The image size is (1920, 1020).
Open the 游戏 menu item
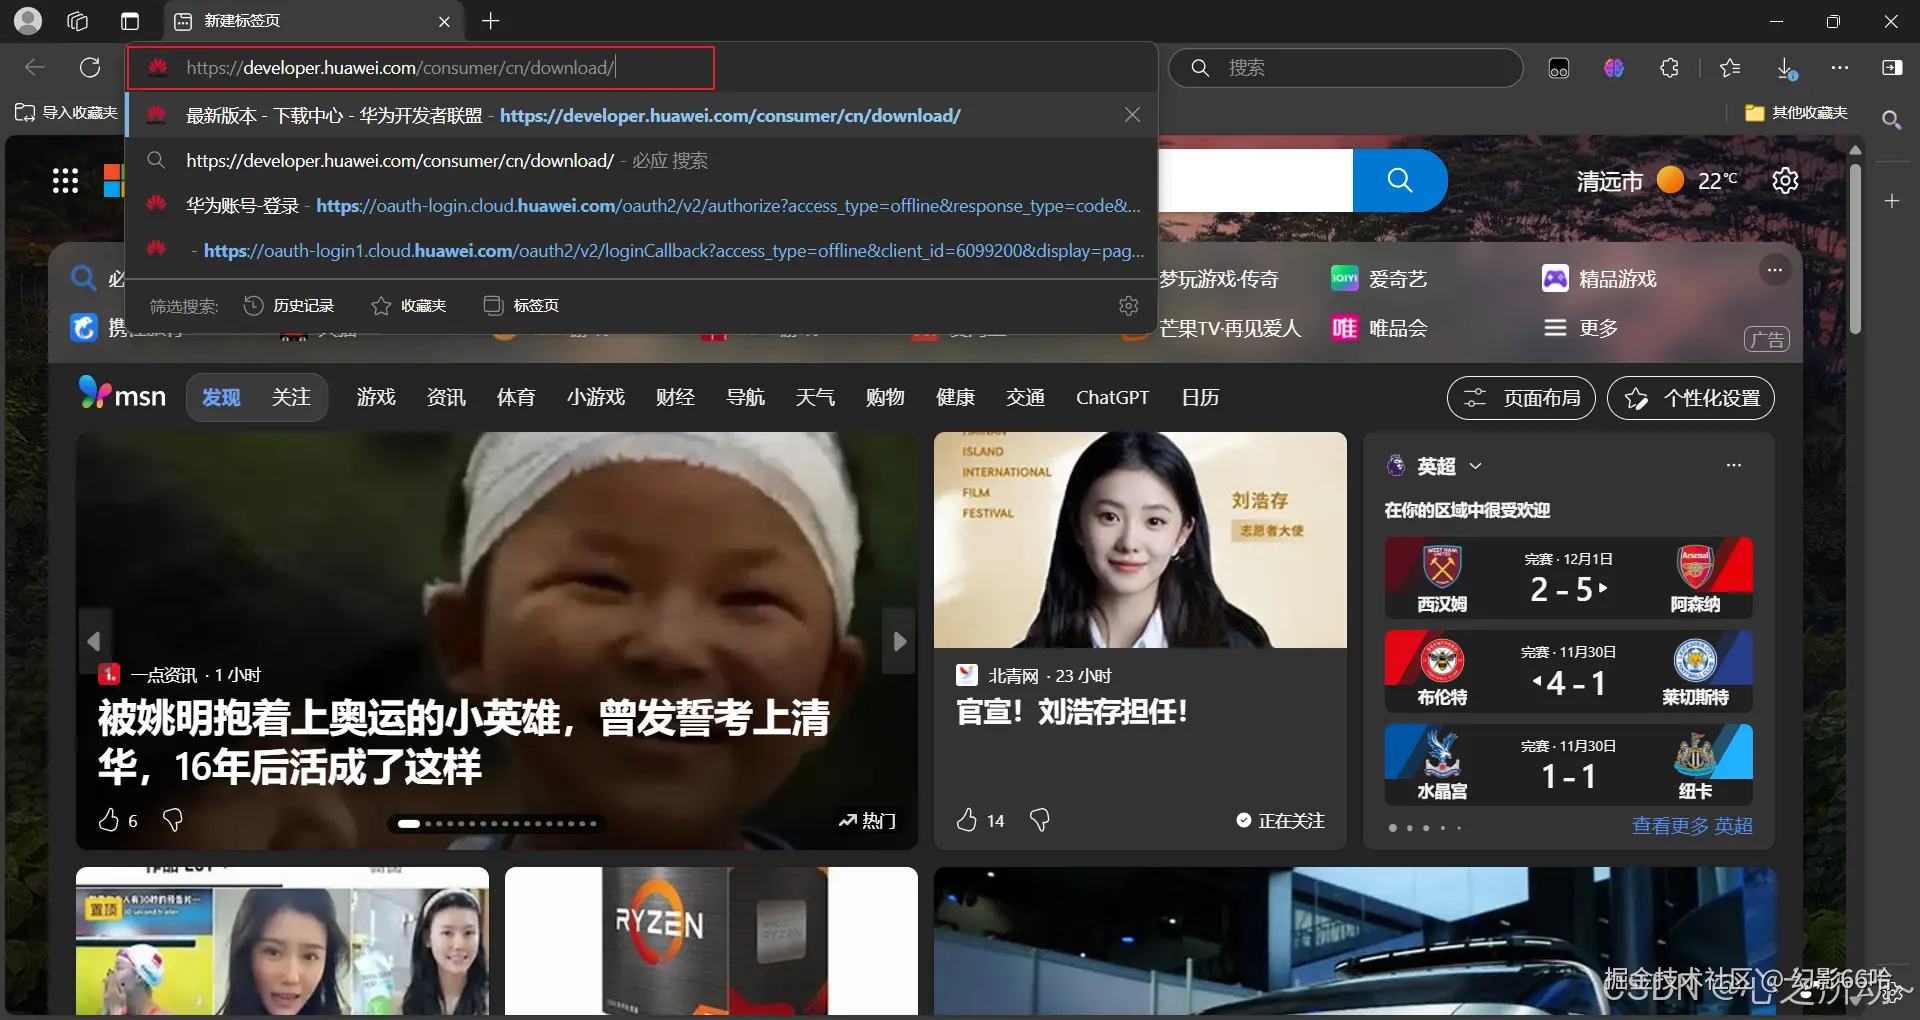376,398
